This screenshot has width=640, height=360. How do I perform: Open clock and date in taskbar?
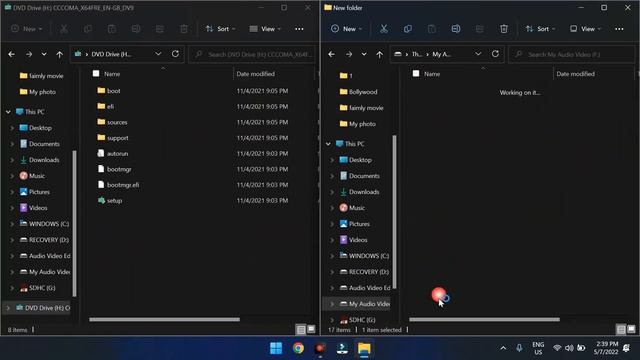(606, 348)
